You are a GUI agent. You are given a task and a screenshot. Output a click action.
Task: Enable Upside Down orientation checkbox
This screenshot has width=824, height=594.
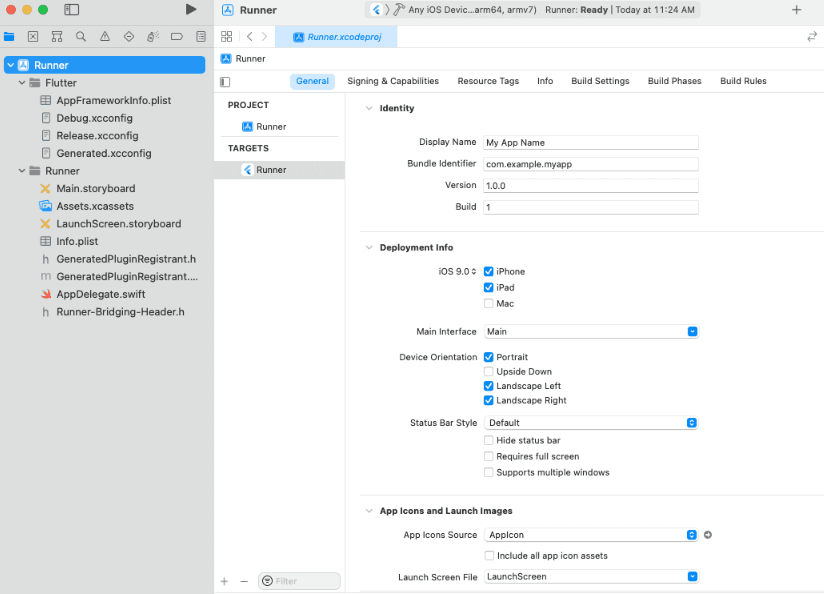[x=489, y=372]
